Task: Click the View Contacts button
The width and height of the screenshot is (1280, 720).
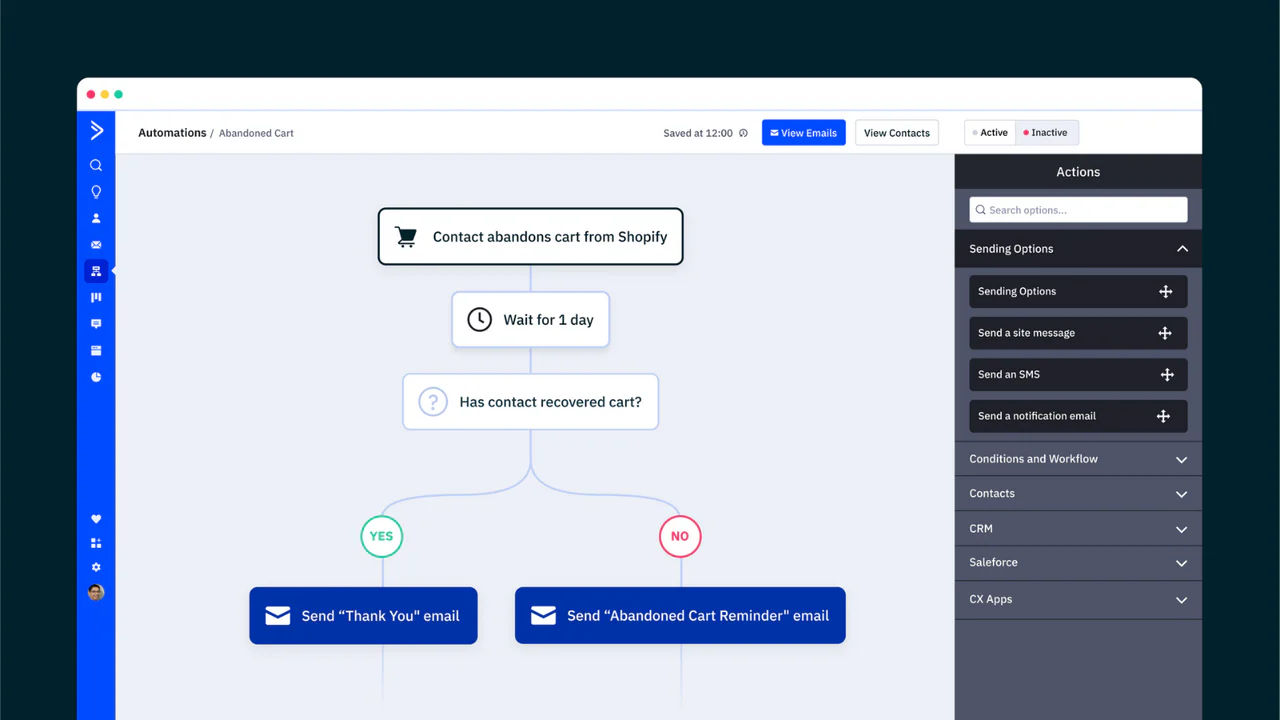Action: pyautogui.click(x=896, y=133)
